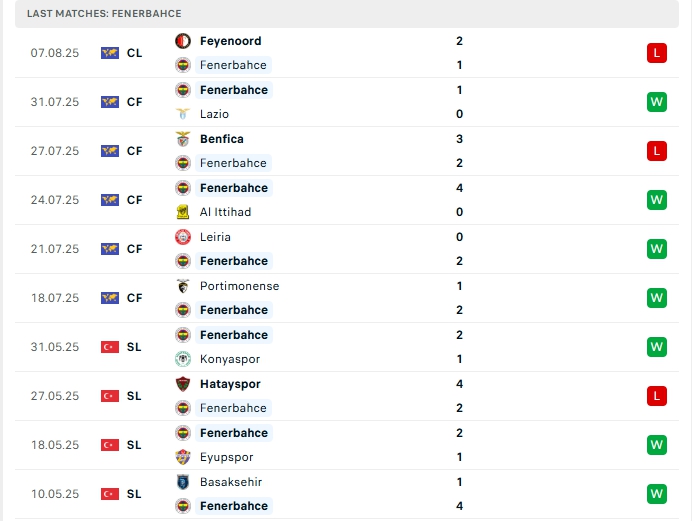Click the red L badge for Feyenoord match
This screenshot has width=692, height=521.
(x=657, y=53)
